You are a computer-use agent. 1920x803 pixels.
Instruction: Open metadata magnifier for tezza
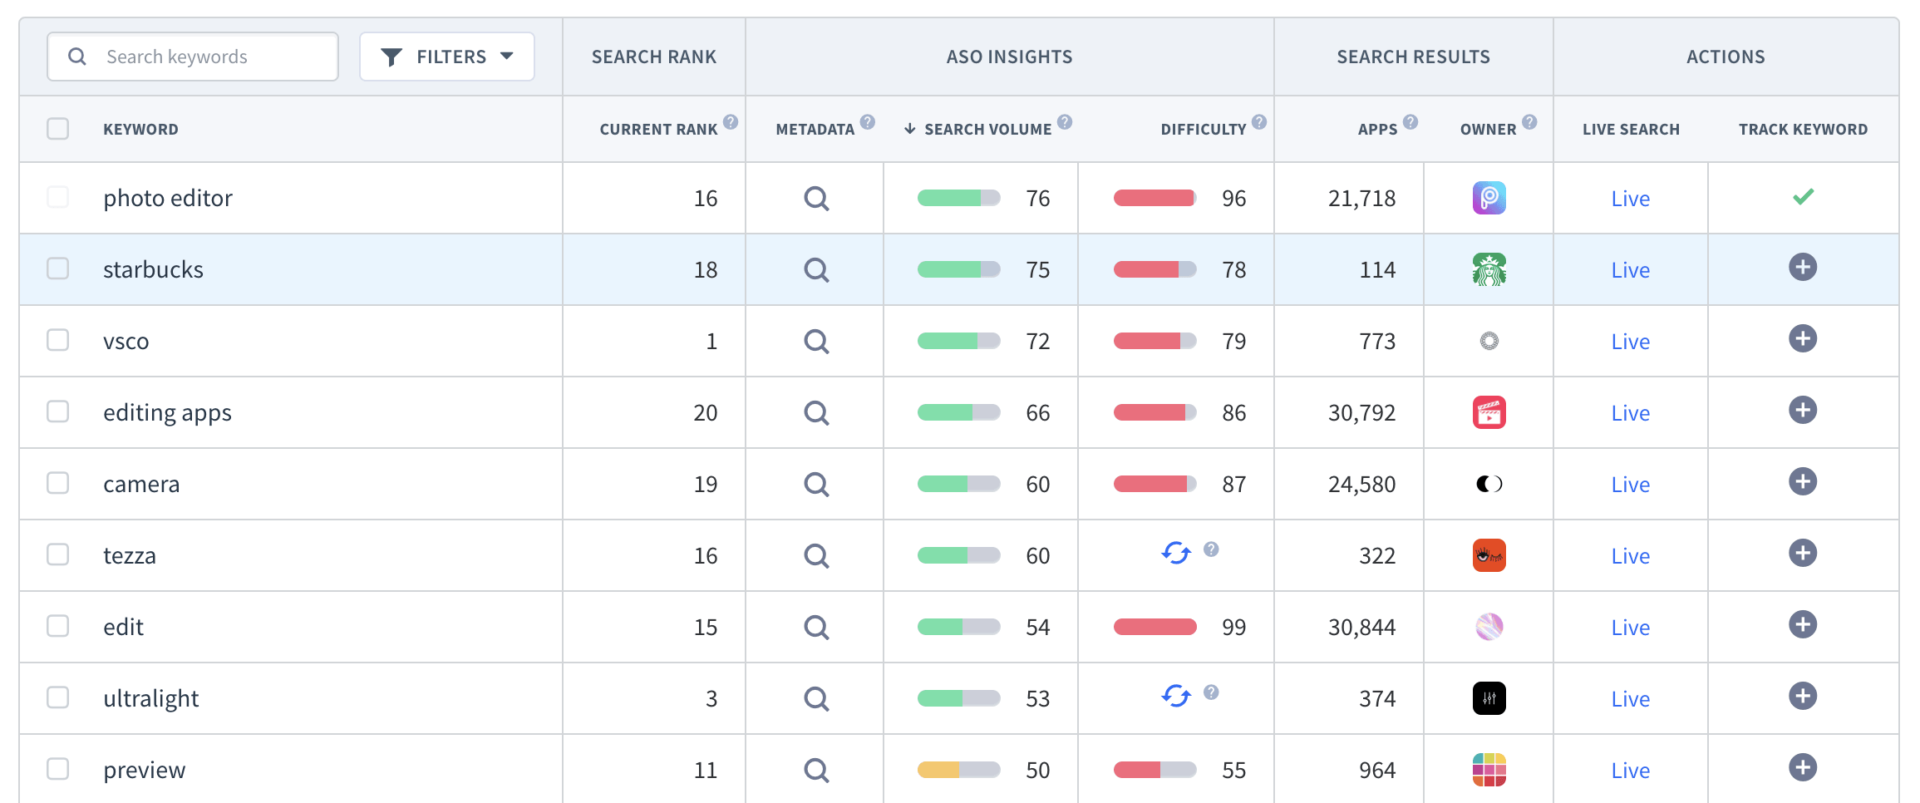coord(816,556)
